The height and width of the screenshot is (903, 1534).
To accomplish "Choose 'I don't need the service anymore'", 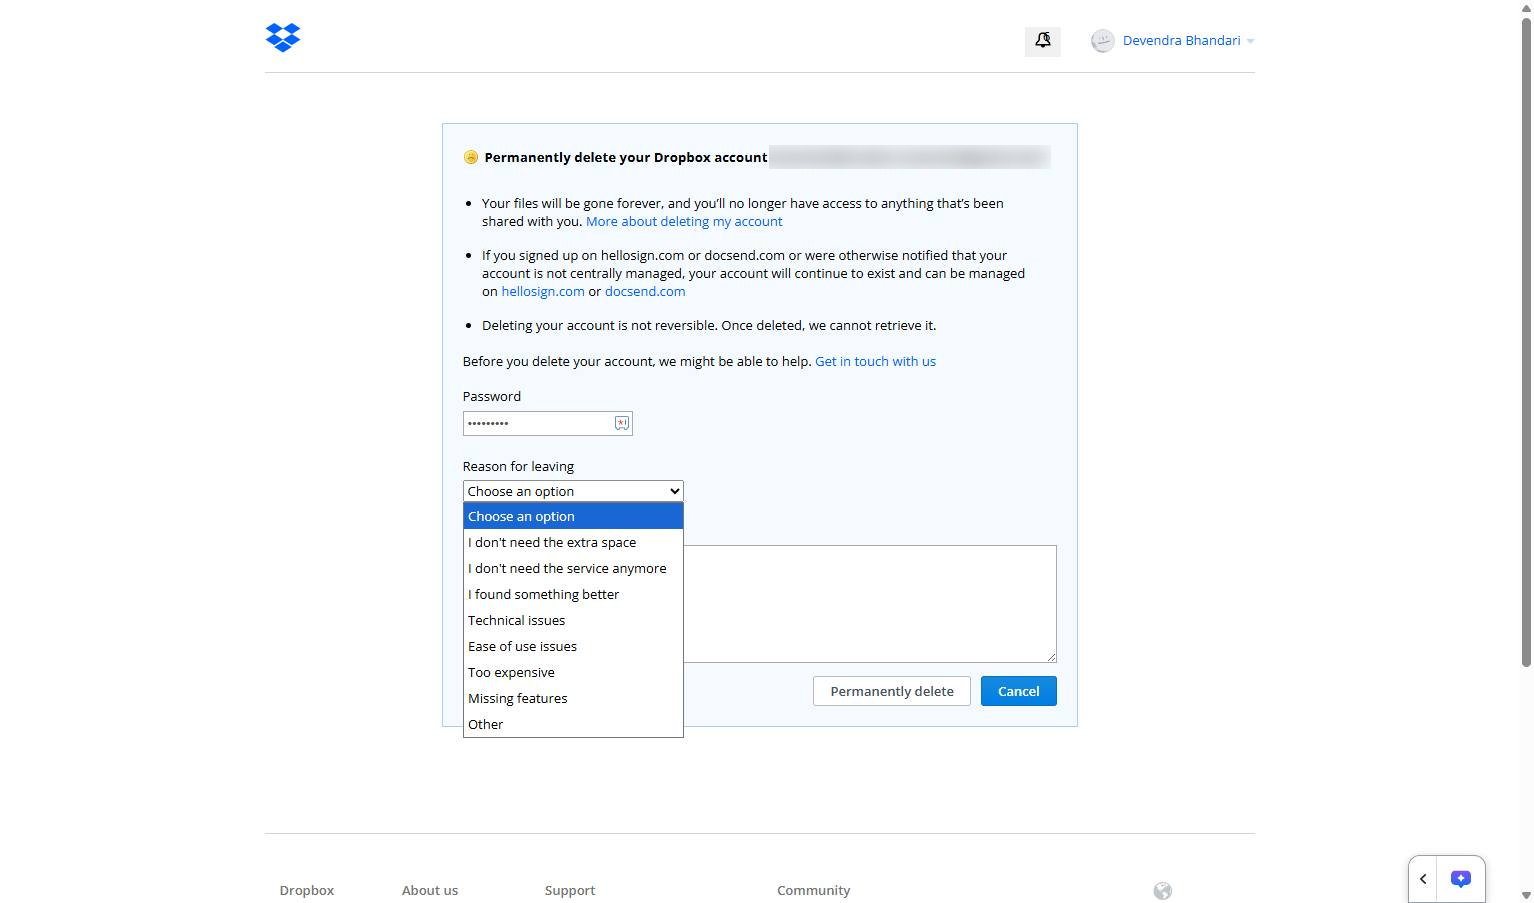I will click(x=573, y=568).
